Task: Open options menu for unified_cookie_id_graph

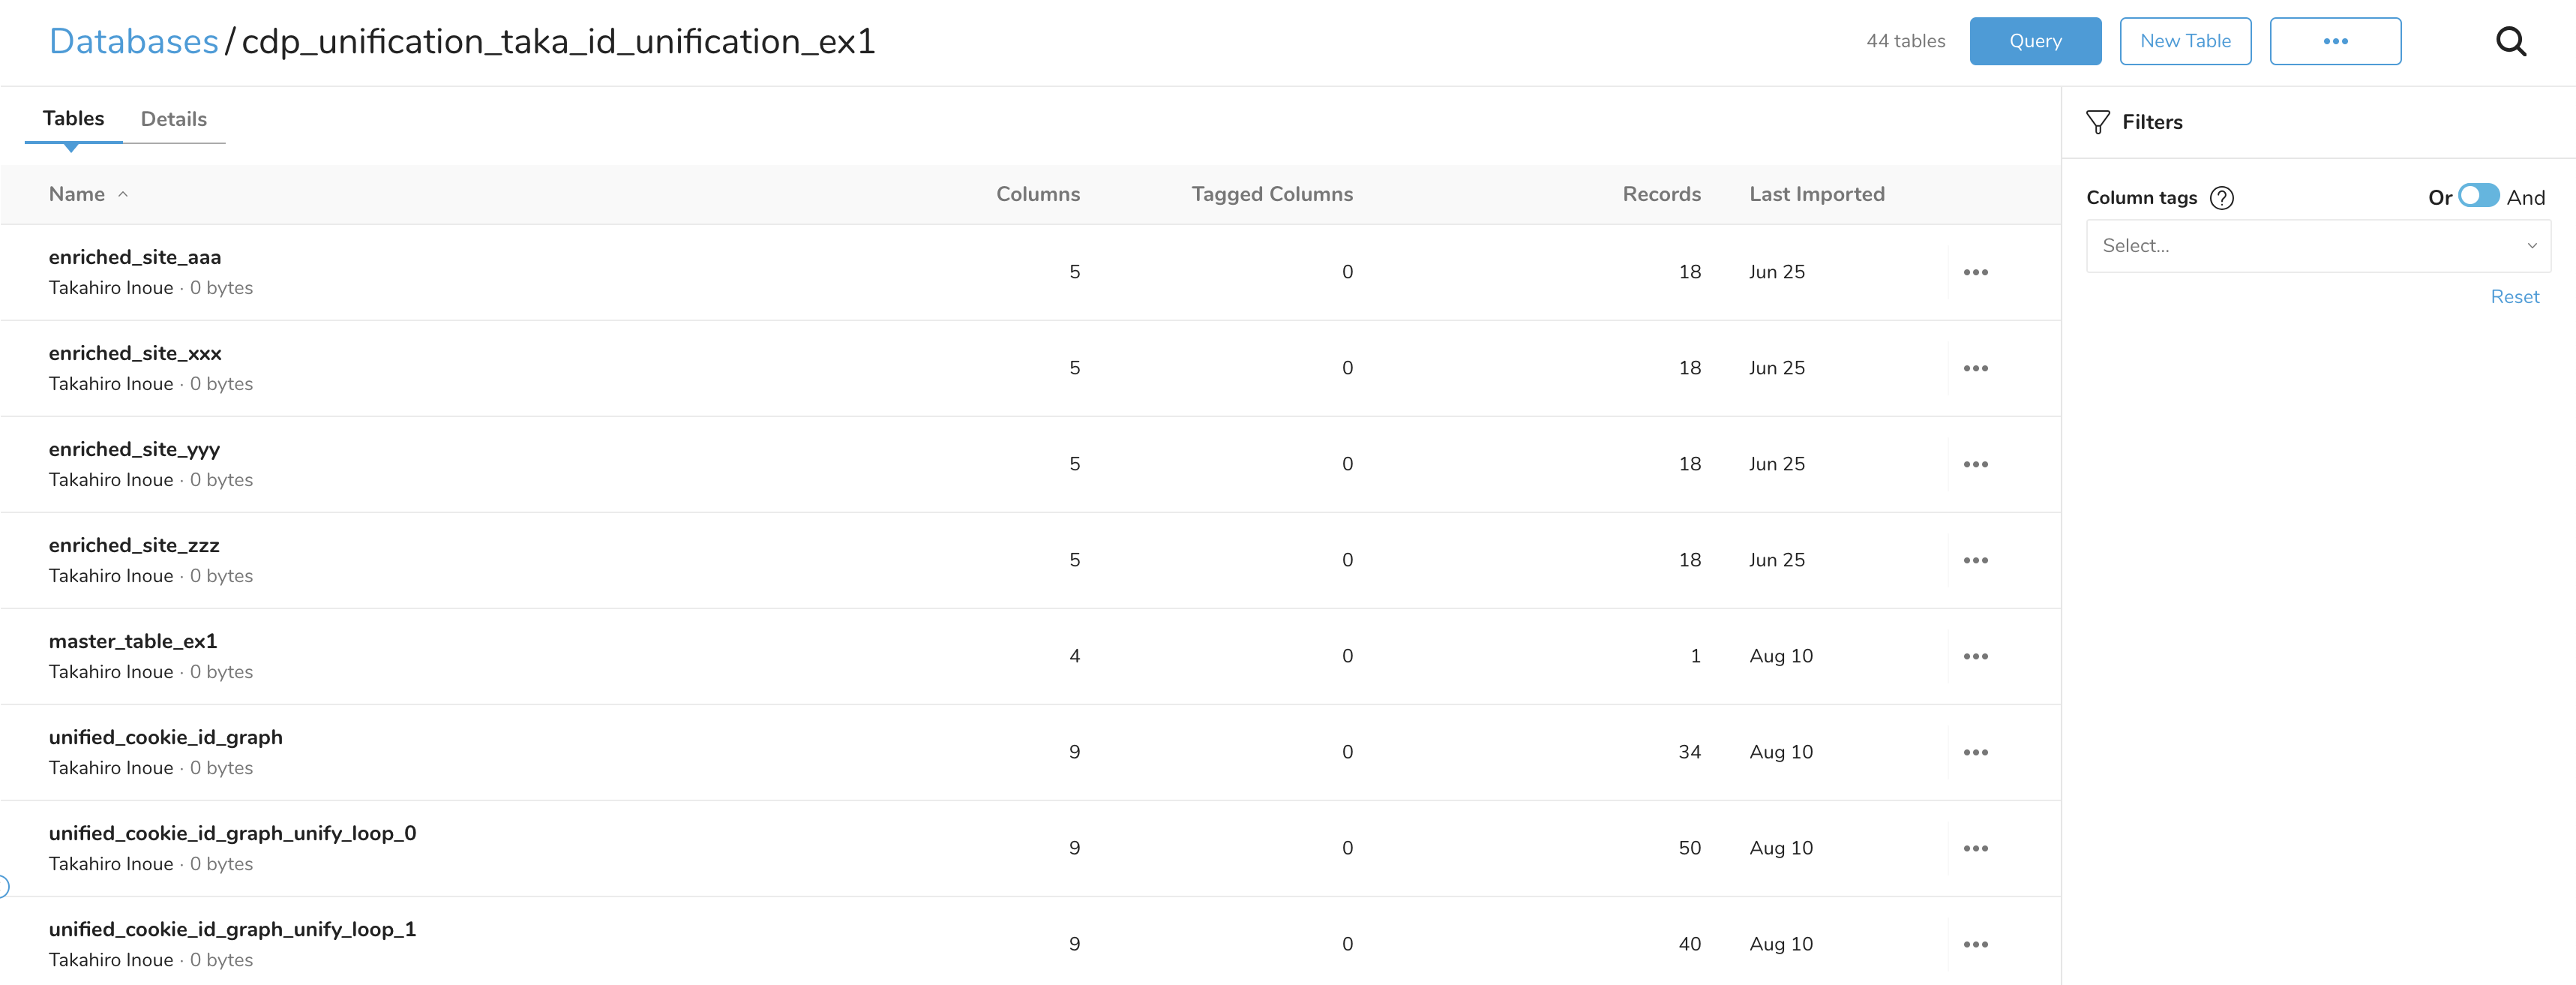Action: pos(1977,751)
